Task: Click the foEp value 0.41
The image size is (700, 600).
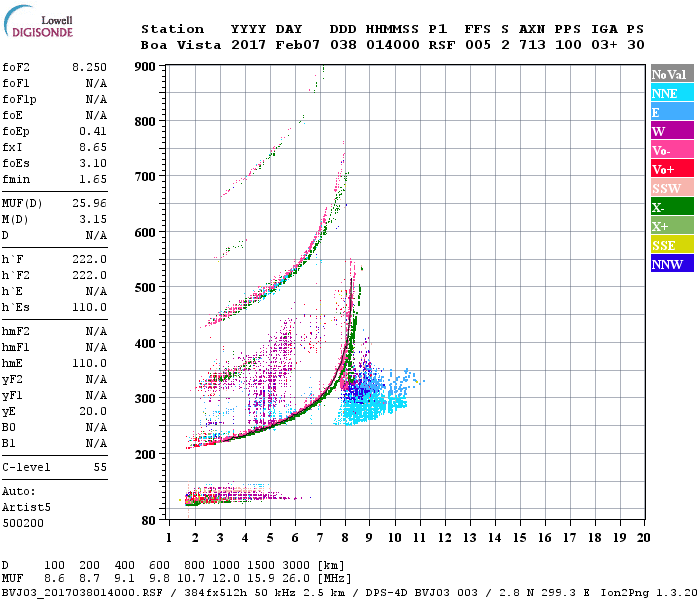Action: pos(93,131)
